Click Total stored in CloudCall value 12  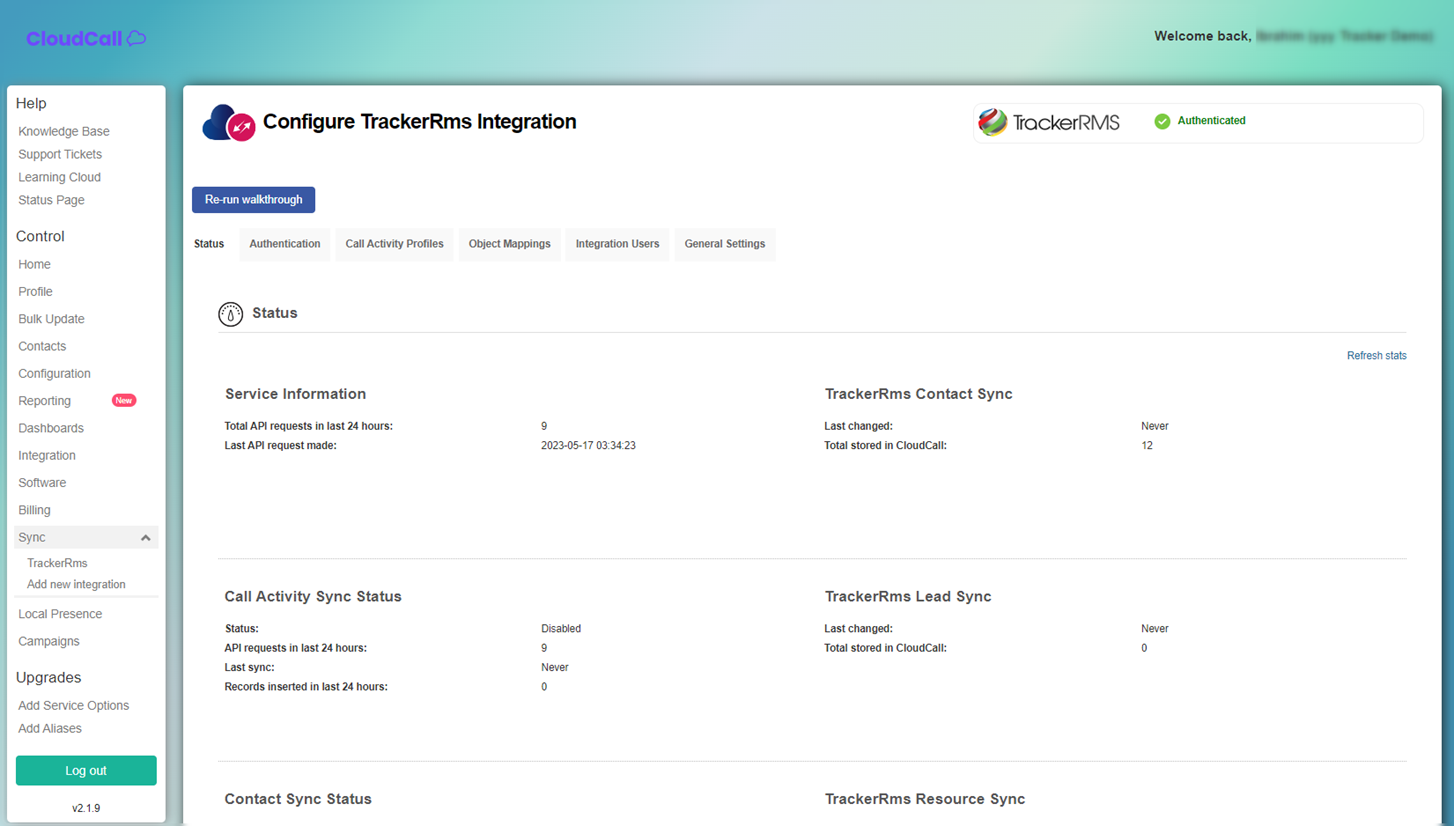click(1147, 446)
